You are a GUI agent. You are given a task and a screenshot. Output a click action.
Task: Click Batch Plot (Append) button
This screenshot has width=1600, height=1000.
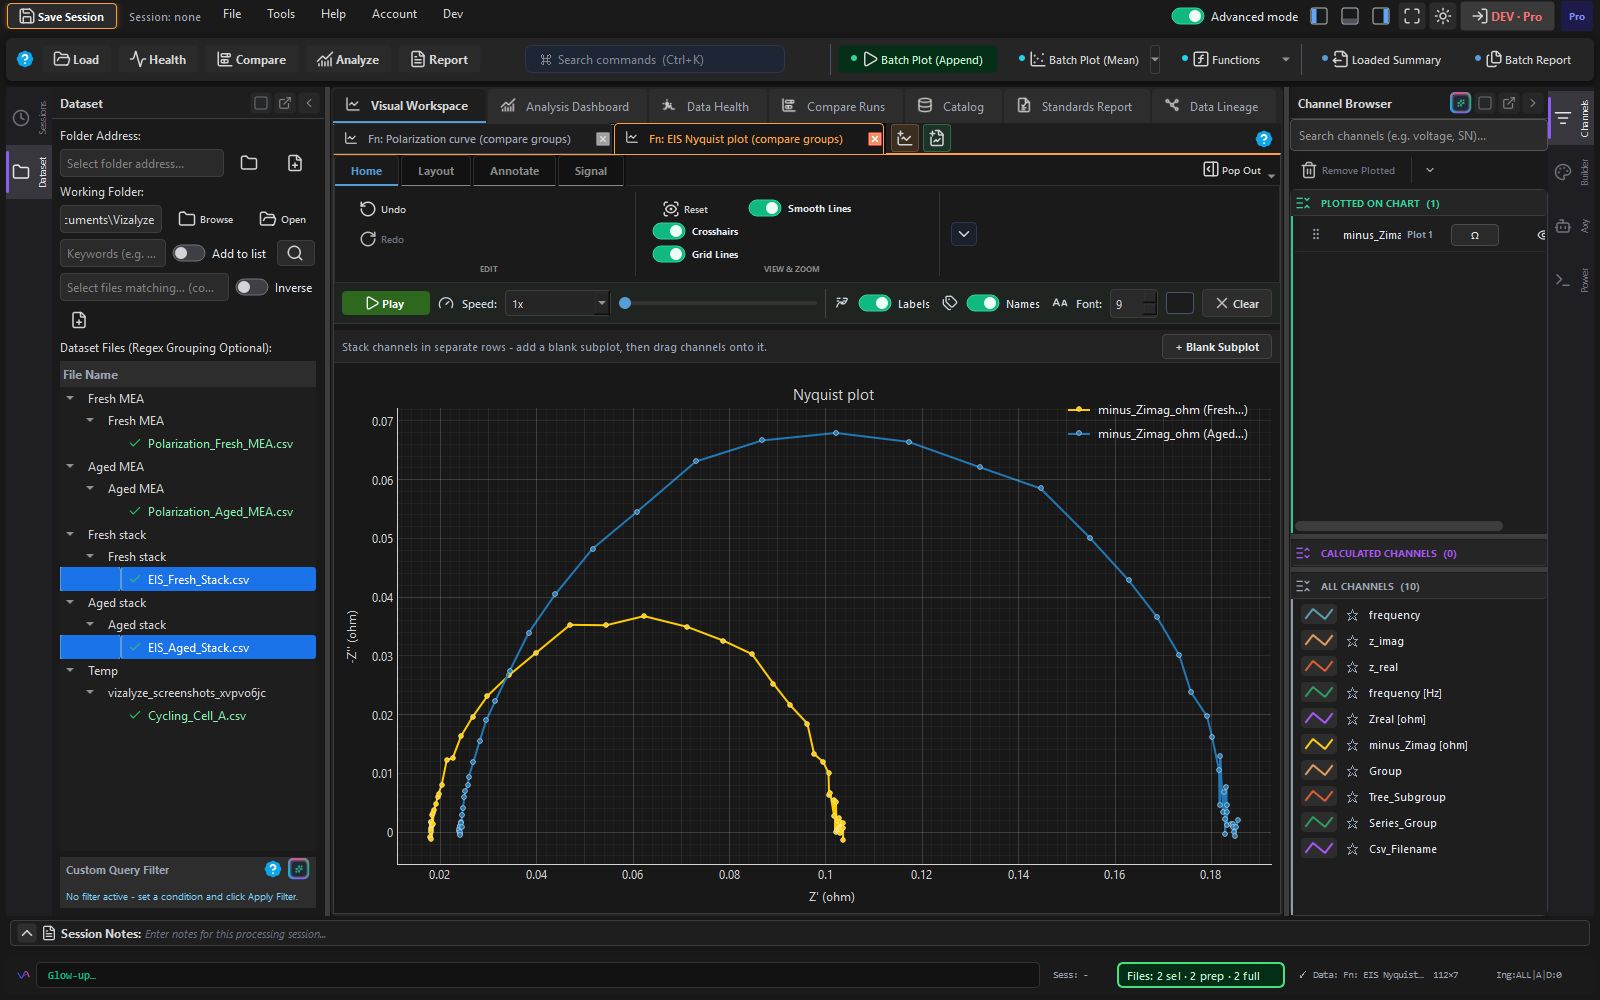click(918, 60)
